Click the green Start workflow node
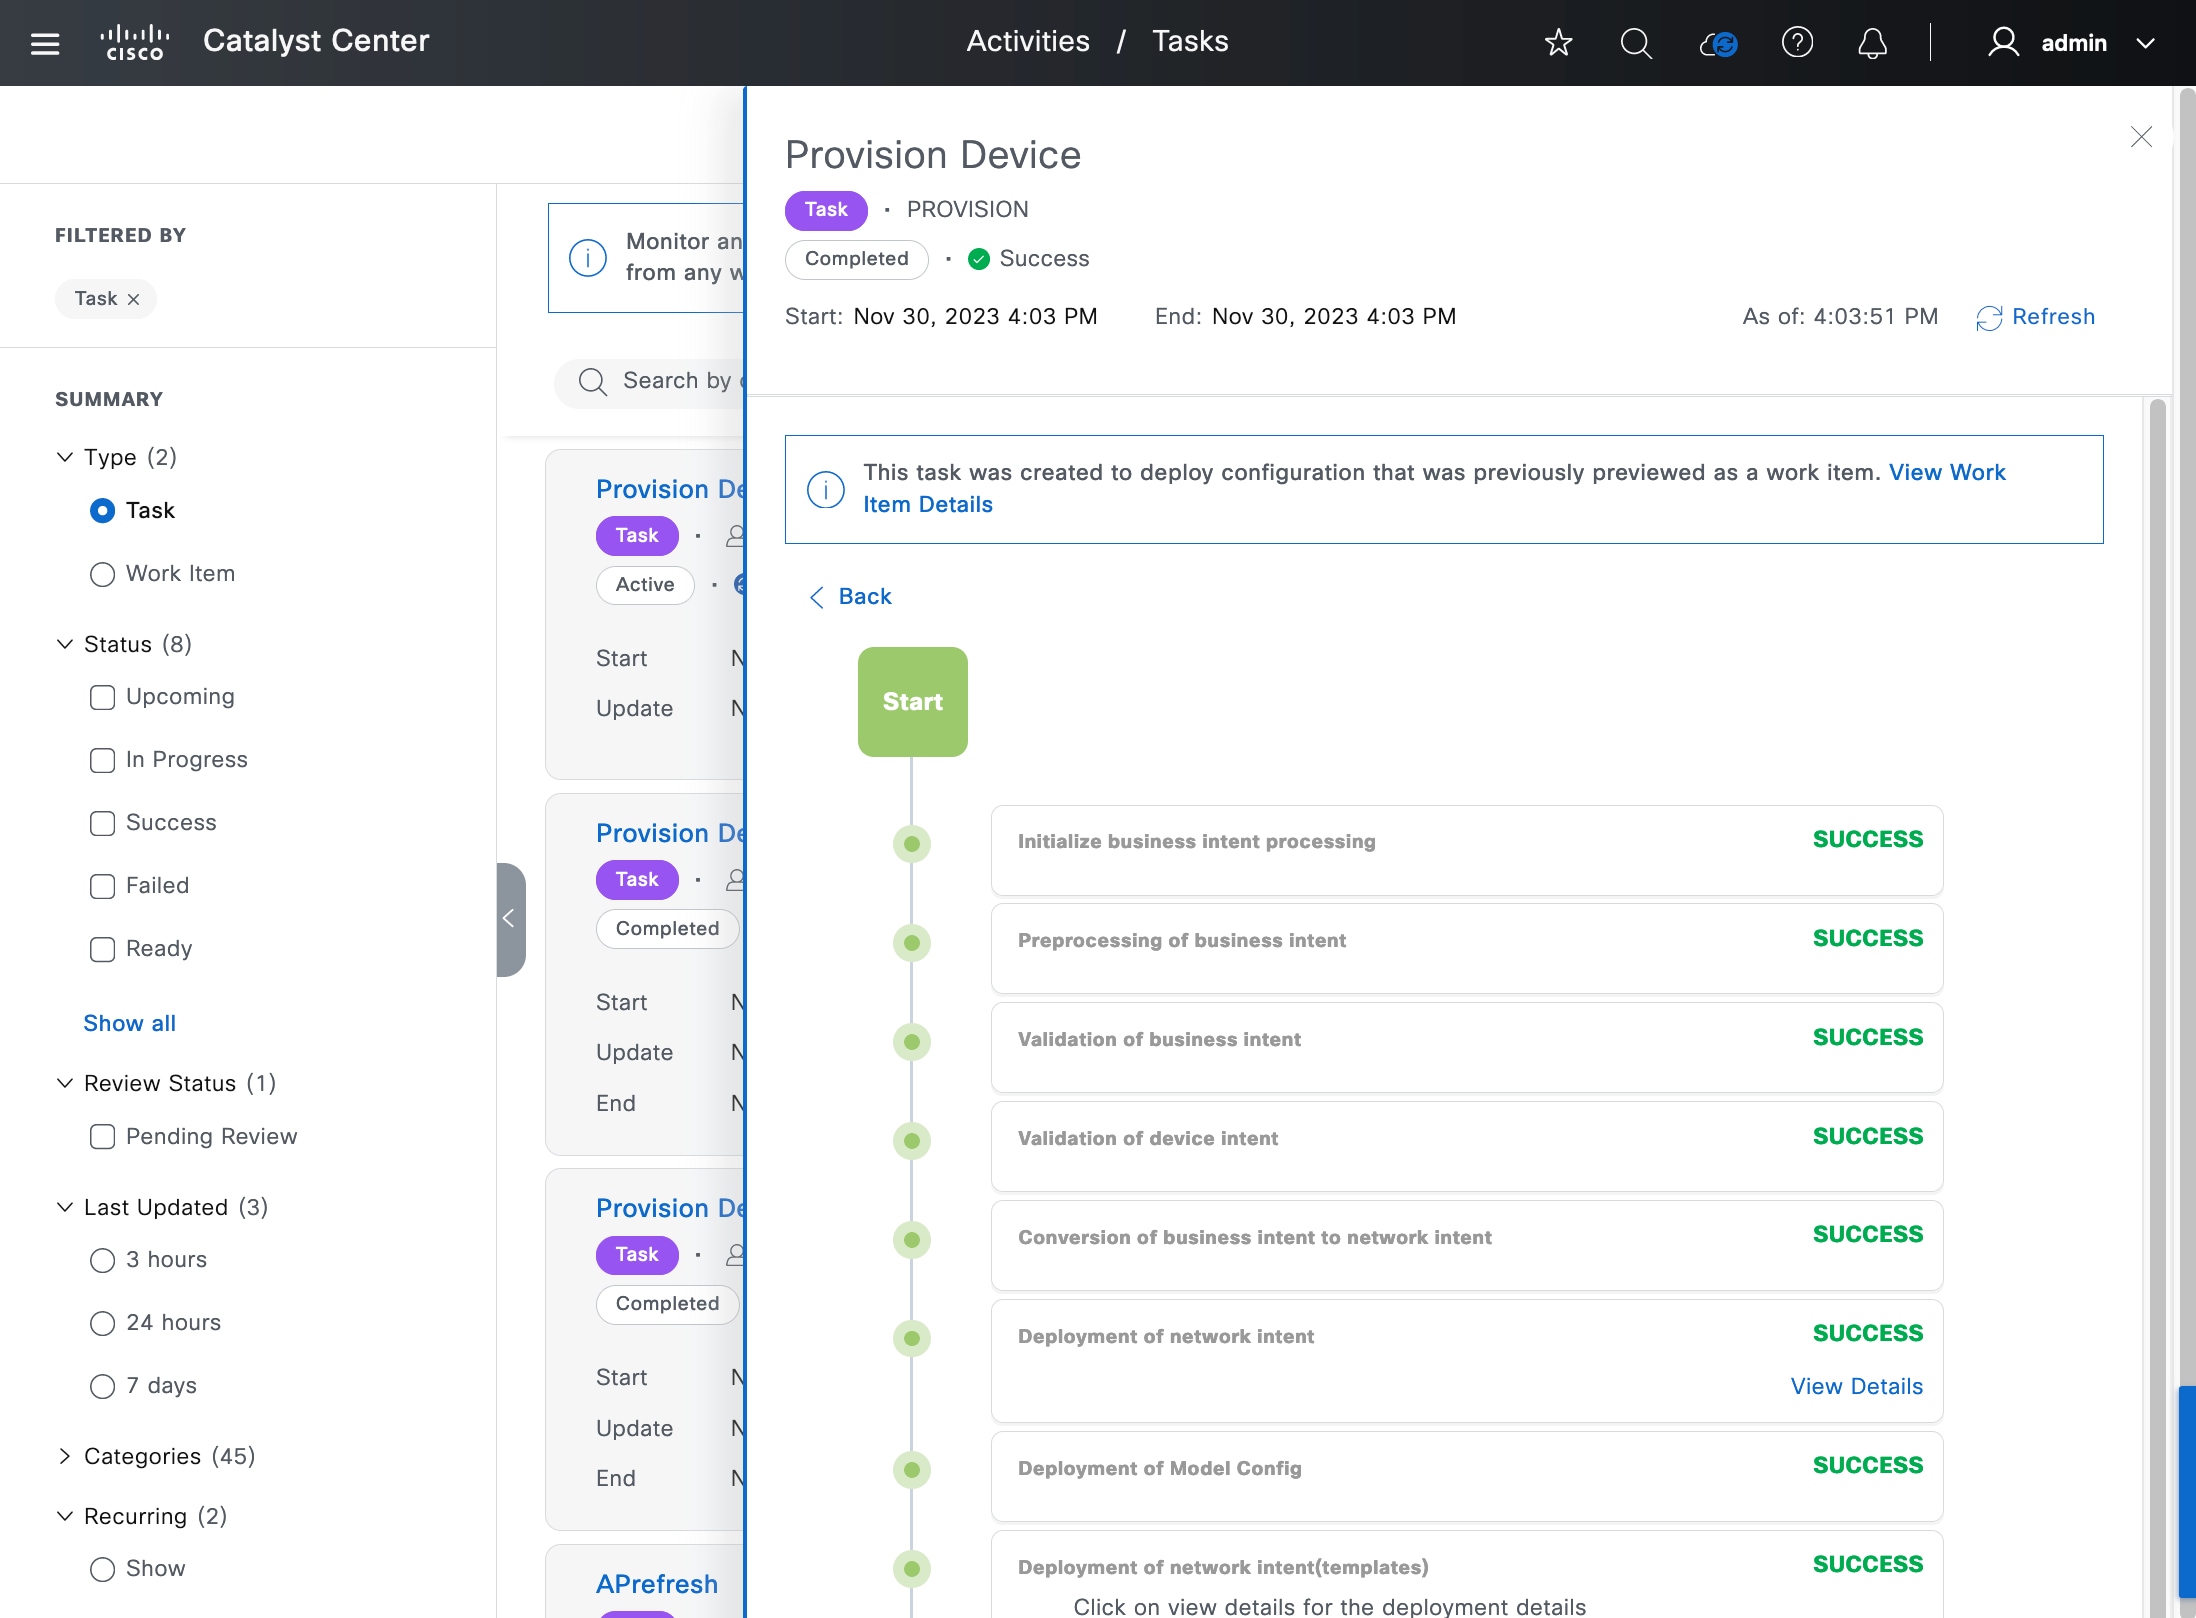Image resolution: width=2196 pixels, height=1618 pixels. [912, 702]
